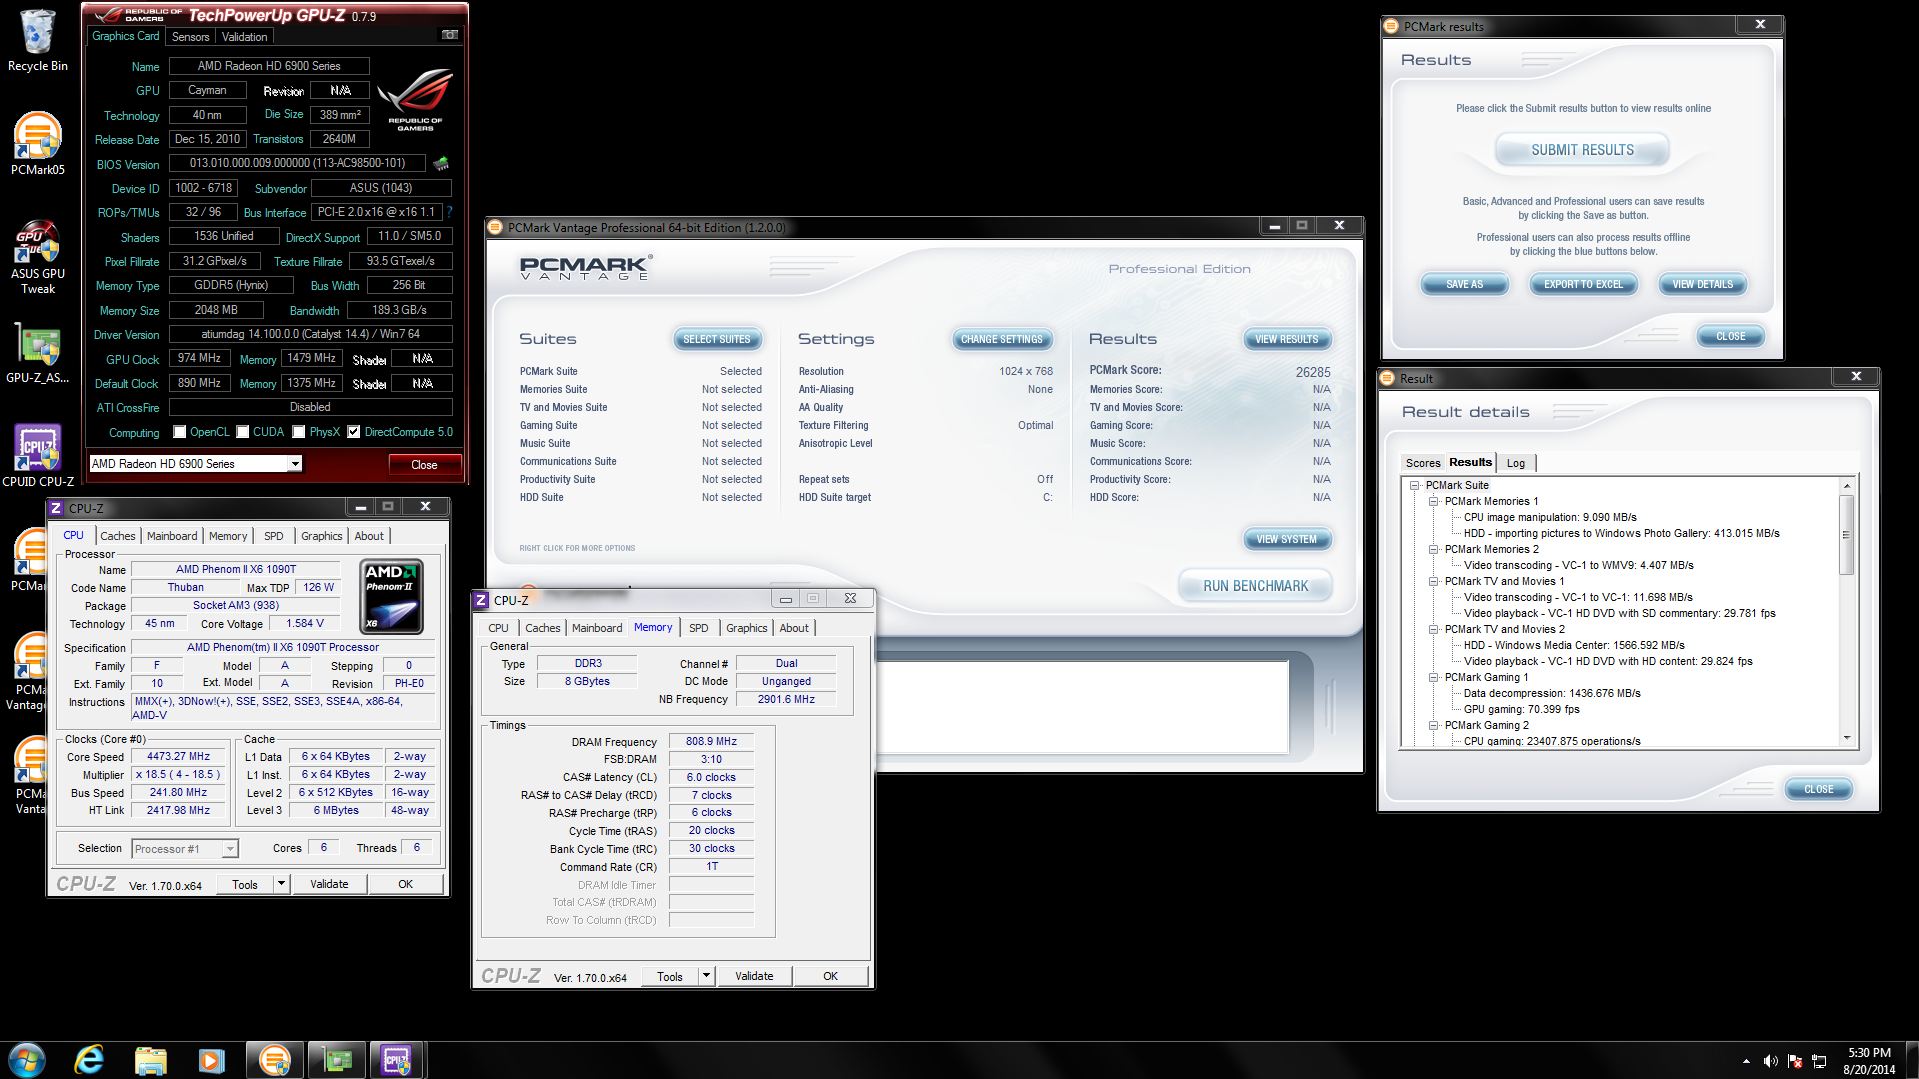Click EXPORT TO EXCEL button
Image resolution: width=1919 pixels, height=1079 pixels.
(x=1583, y=284)
